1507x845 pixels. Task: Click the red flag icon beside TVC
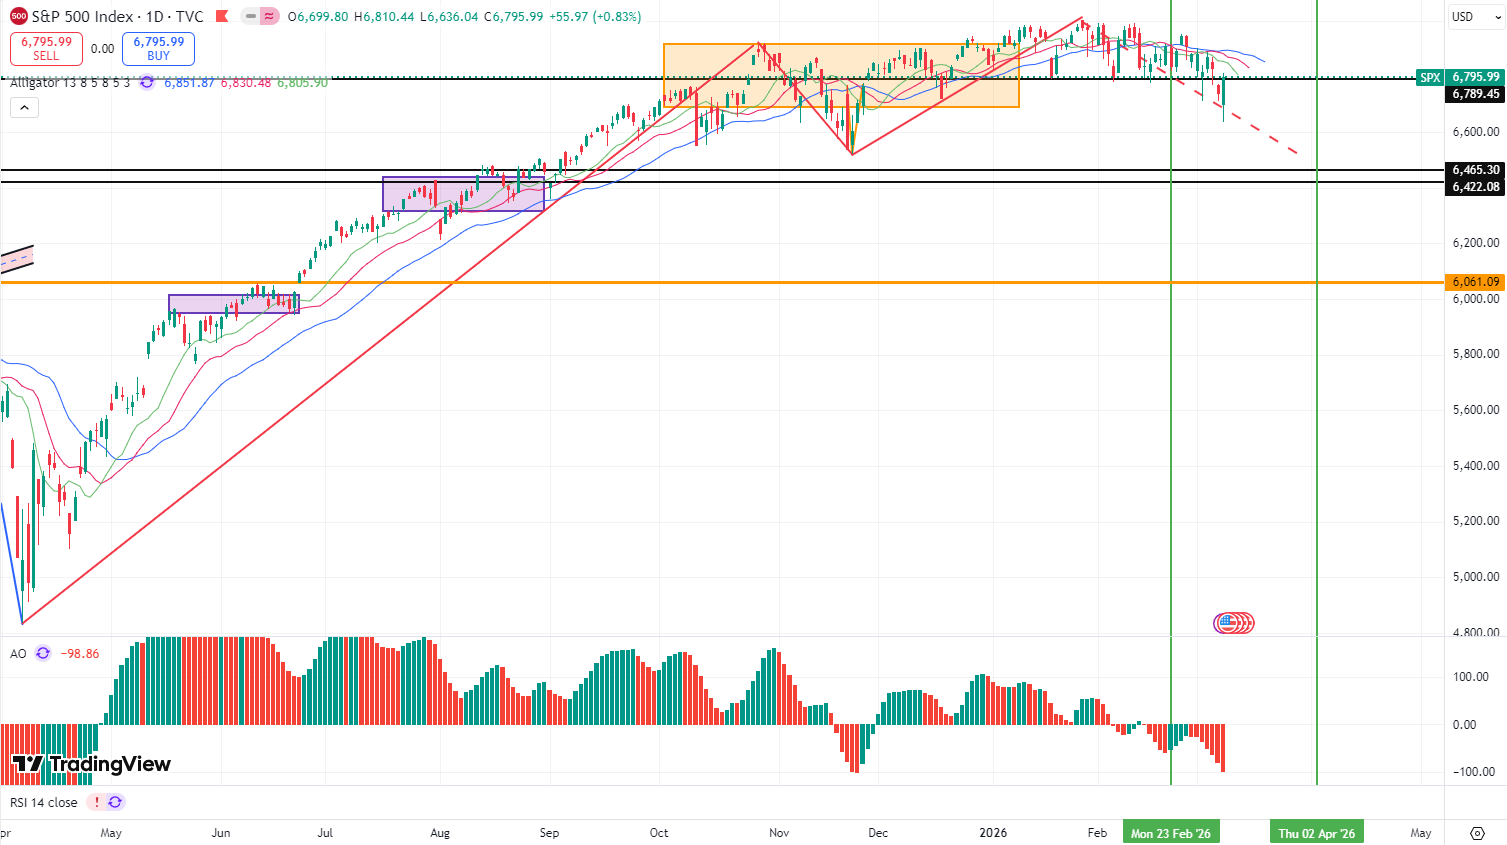click(x=222, y=17)
